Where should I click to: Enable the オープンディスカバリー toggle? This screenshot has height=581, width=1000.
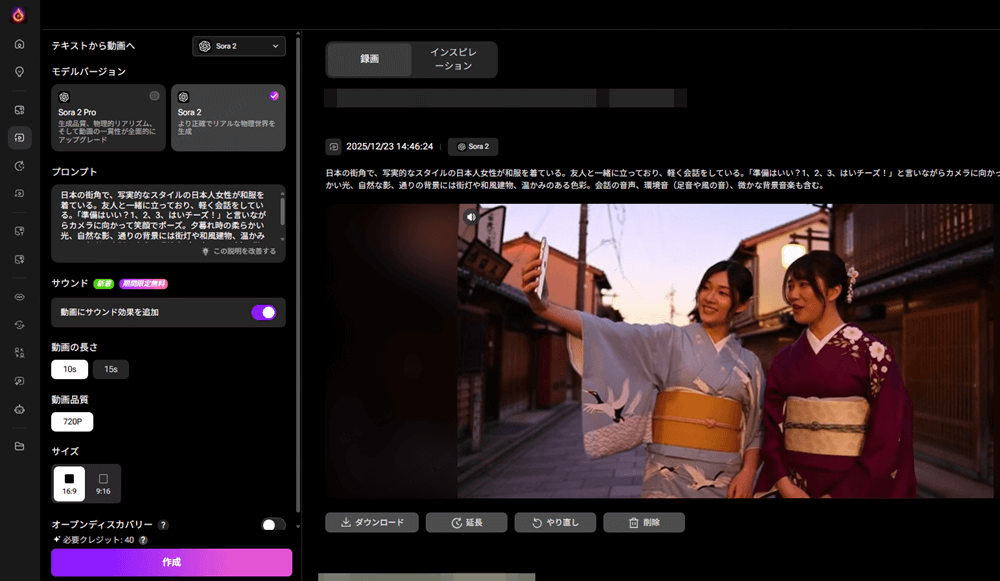point(272,525)
